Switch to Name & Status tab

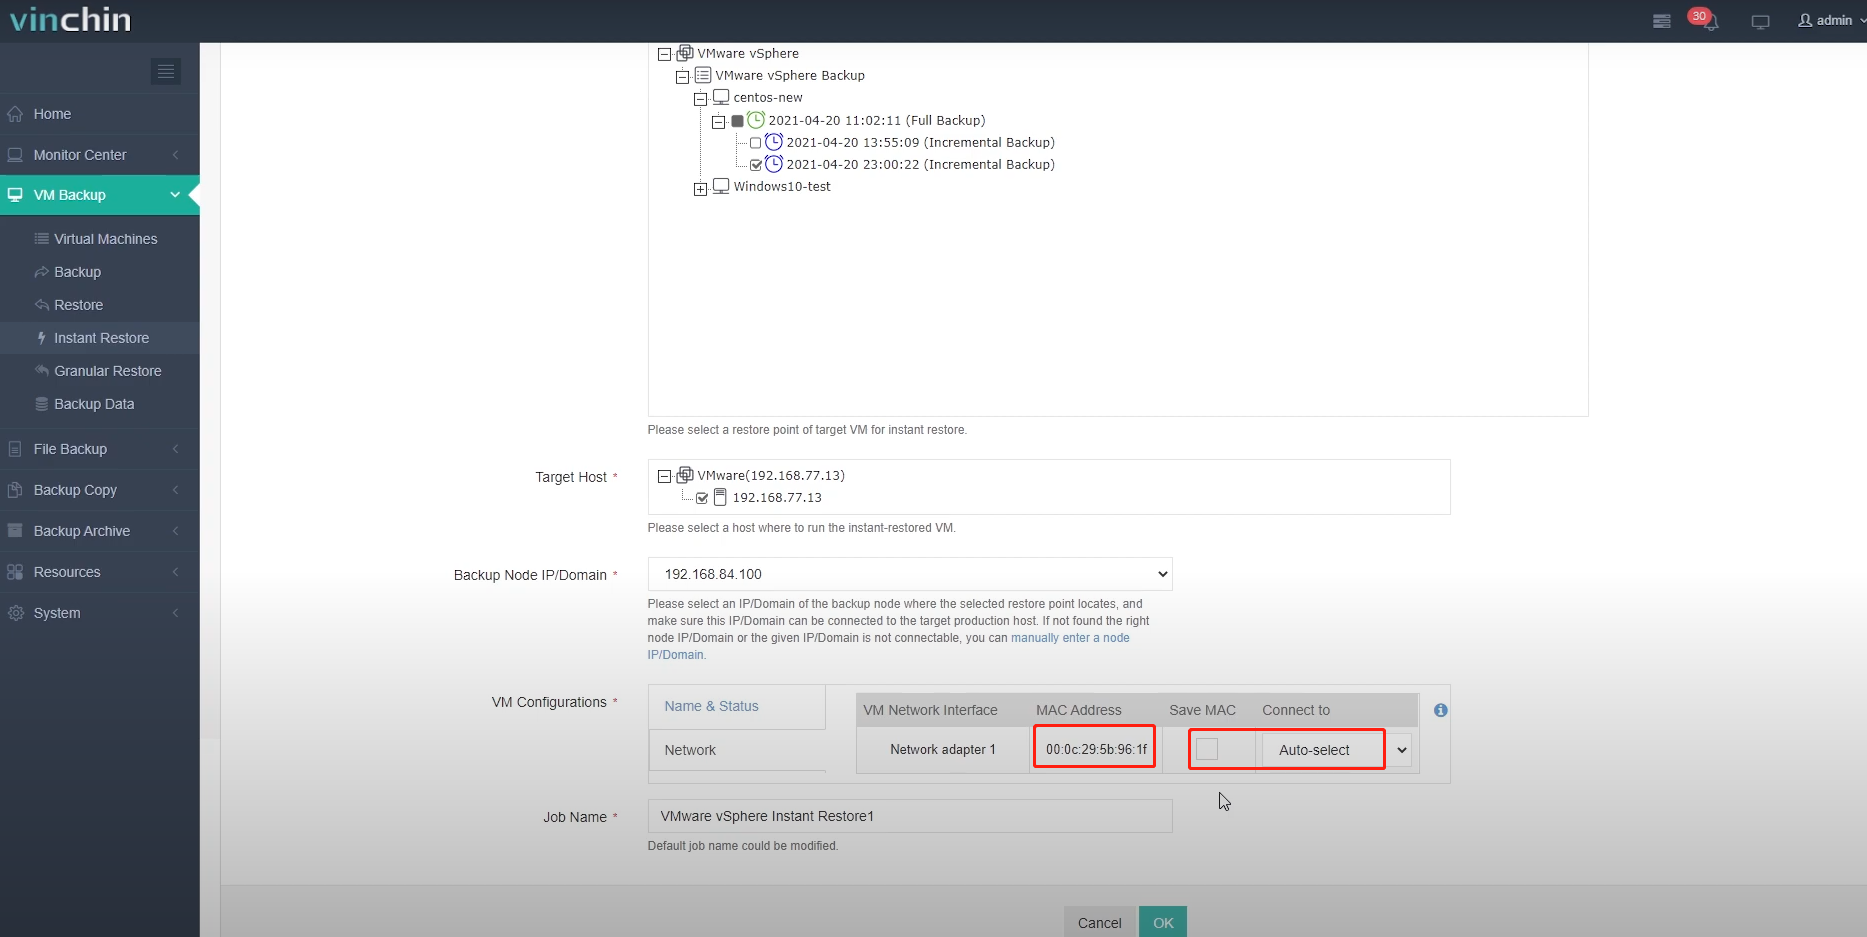[x=737, y=706]
